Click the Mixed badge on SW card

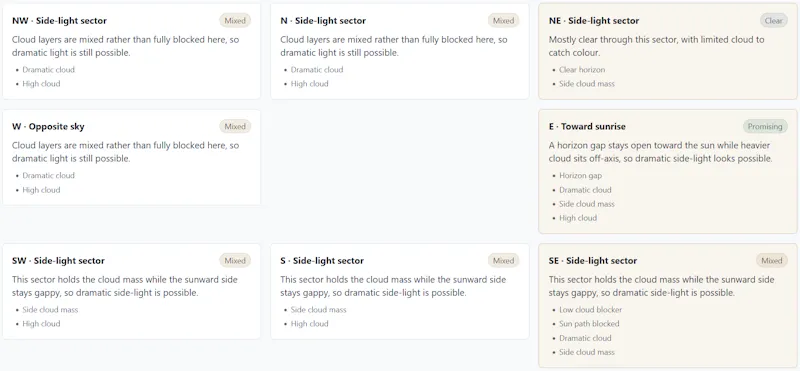point(235,260)
